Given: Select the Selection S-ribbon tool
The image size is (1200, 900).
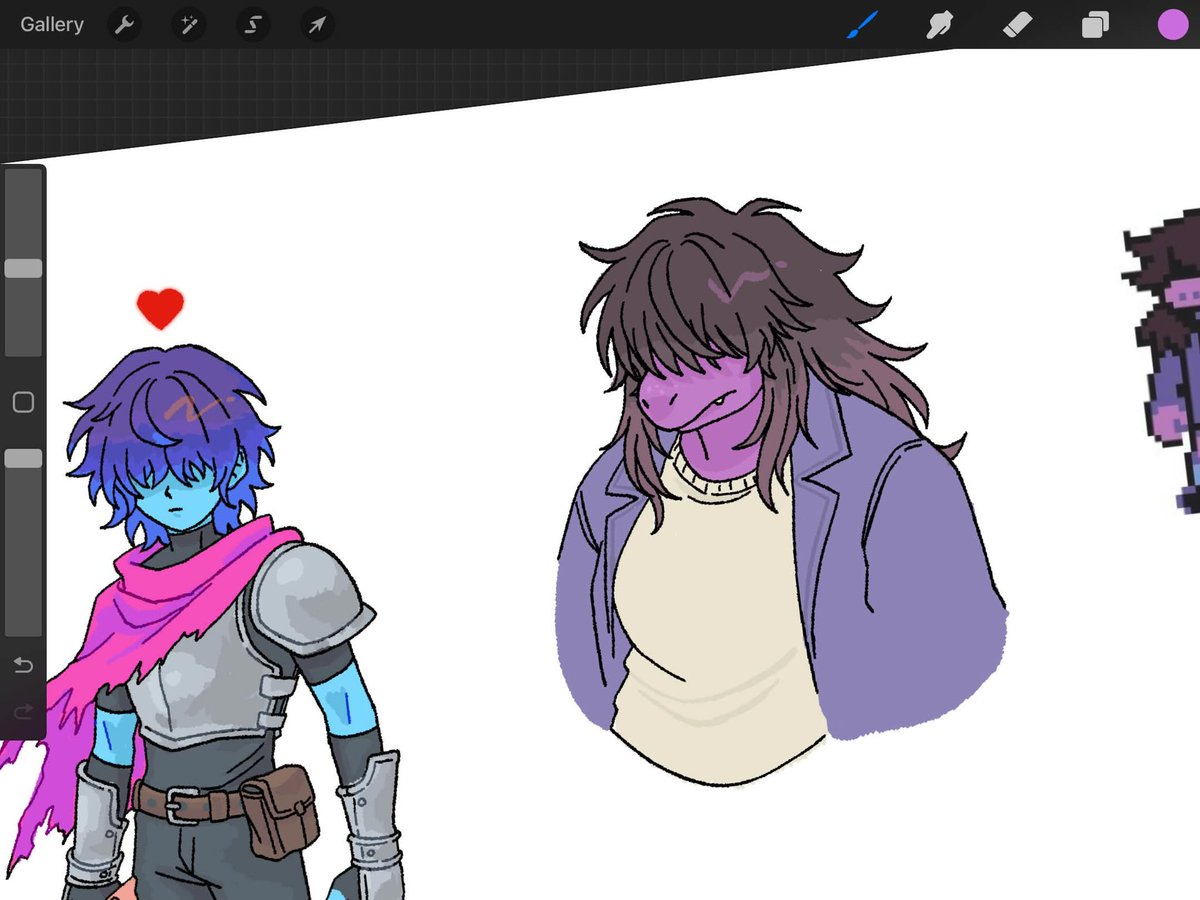Looking at the screenshot, I should click(253, 24).
